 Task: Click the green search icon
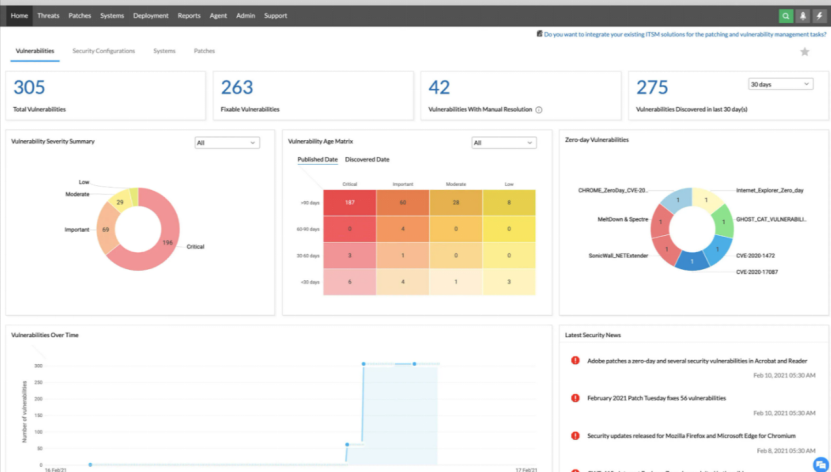[x=785, y=16]
